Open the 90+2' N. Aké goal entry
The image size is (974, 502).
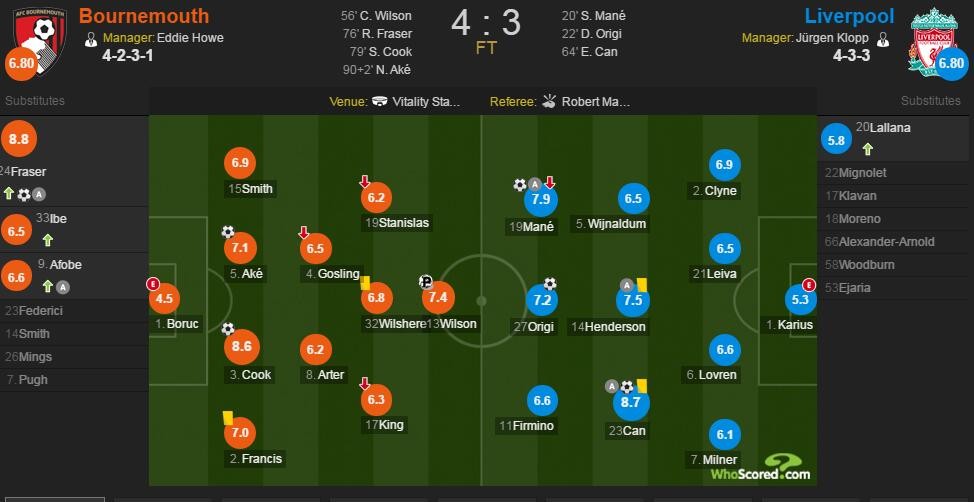(x=378, y=70)
